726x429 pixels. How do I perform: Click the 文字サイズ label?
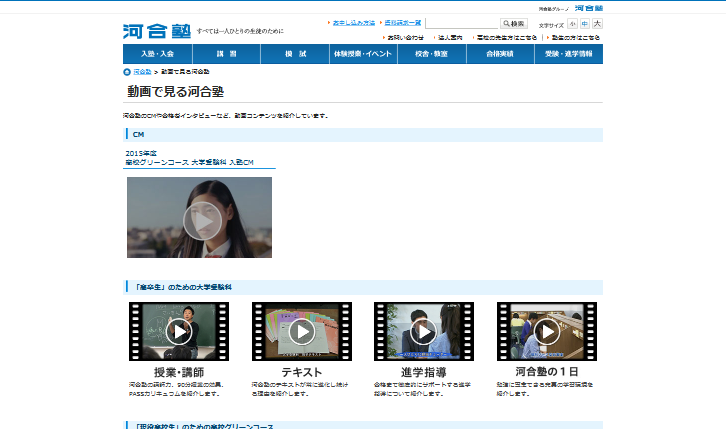pos(551,25)
